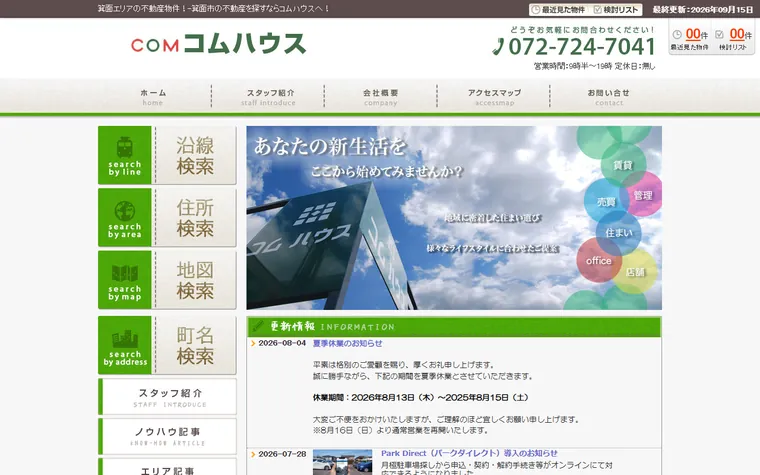Click the checkbox icon above 検討リスト counter

719,34
